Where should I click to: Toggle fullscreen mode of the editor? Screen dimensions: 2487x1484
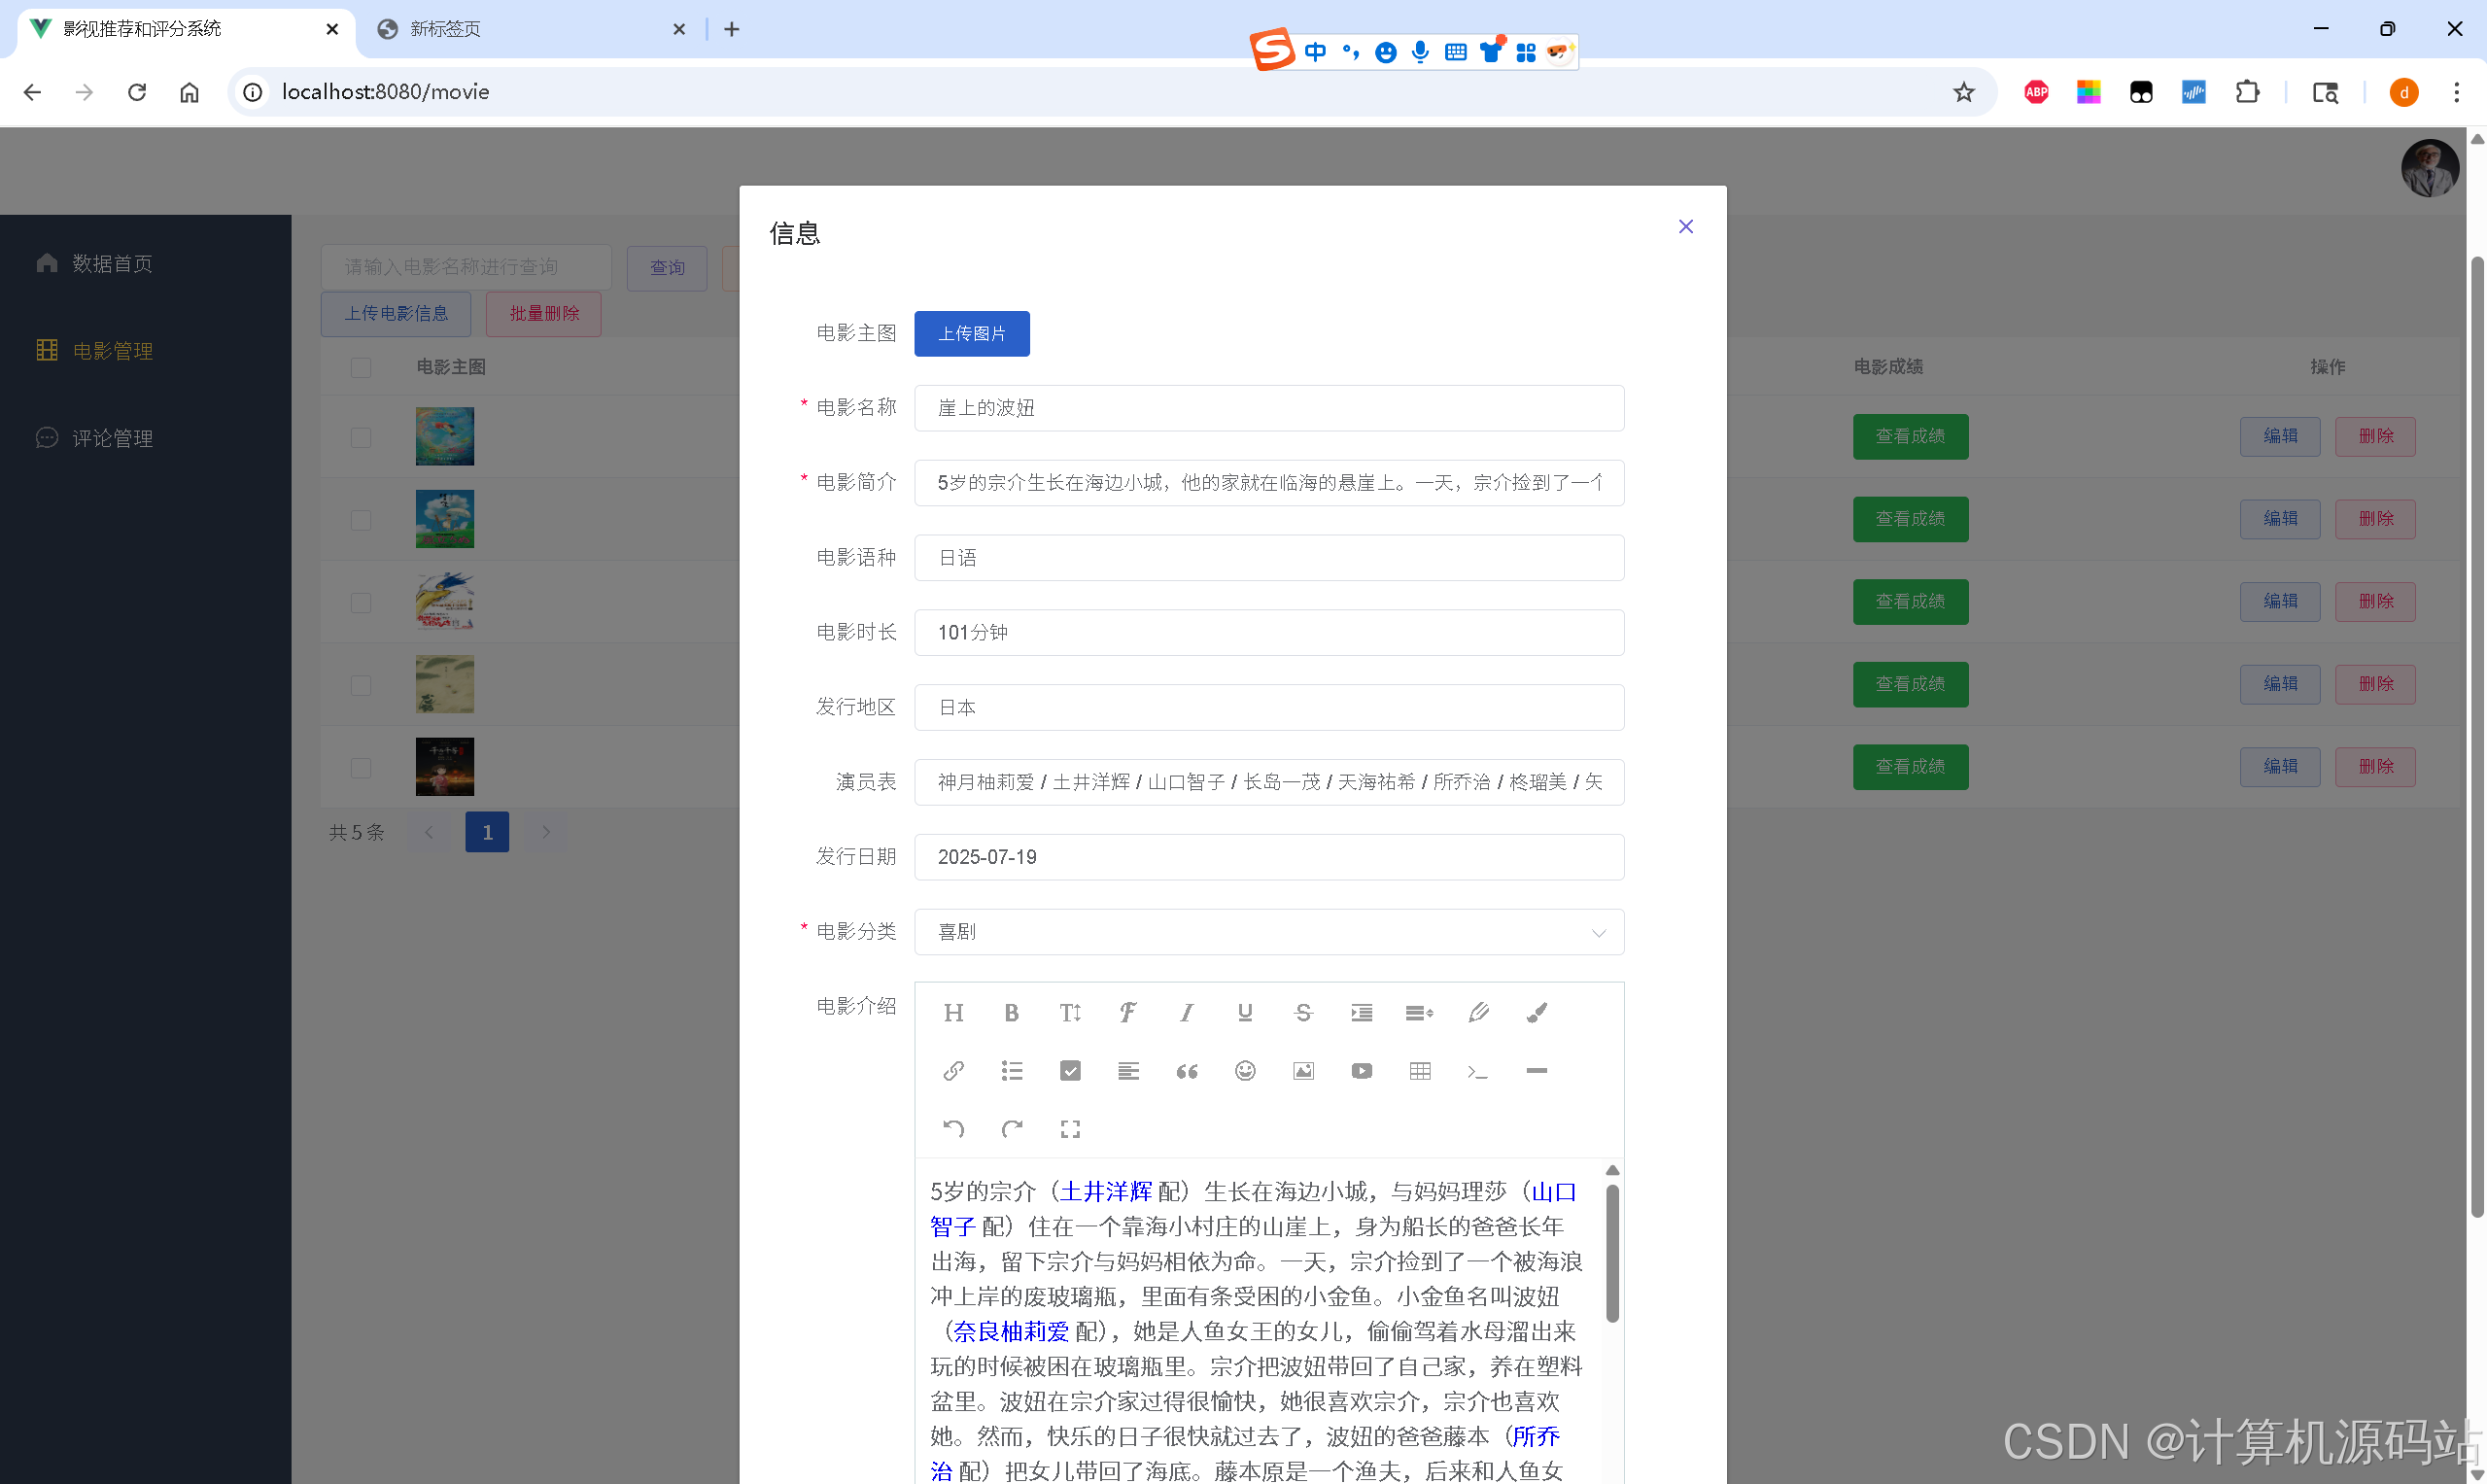(x=1070, y=1129)
